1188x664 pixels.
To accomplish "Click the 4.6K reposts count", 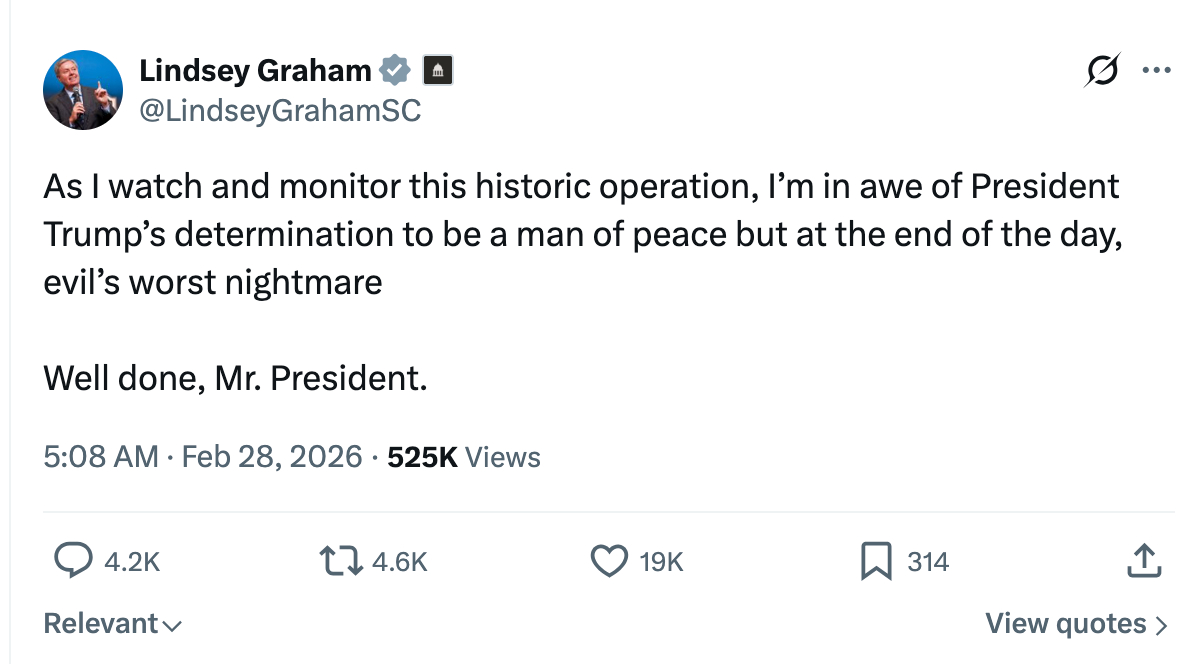I will pyautogui.click(x=399, y=563).
